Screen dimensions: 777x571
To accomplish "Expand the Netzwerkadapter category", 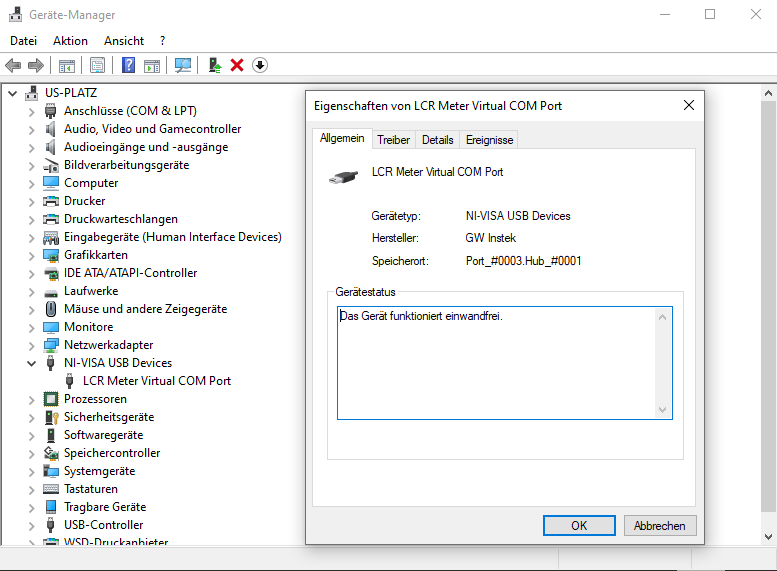I will (x=32, y=345).
